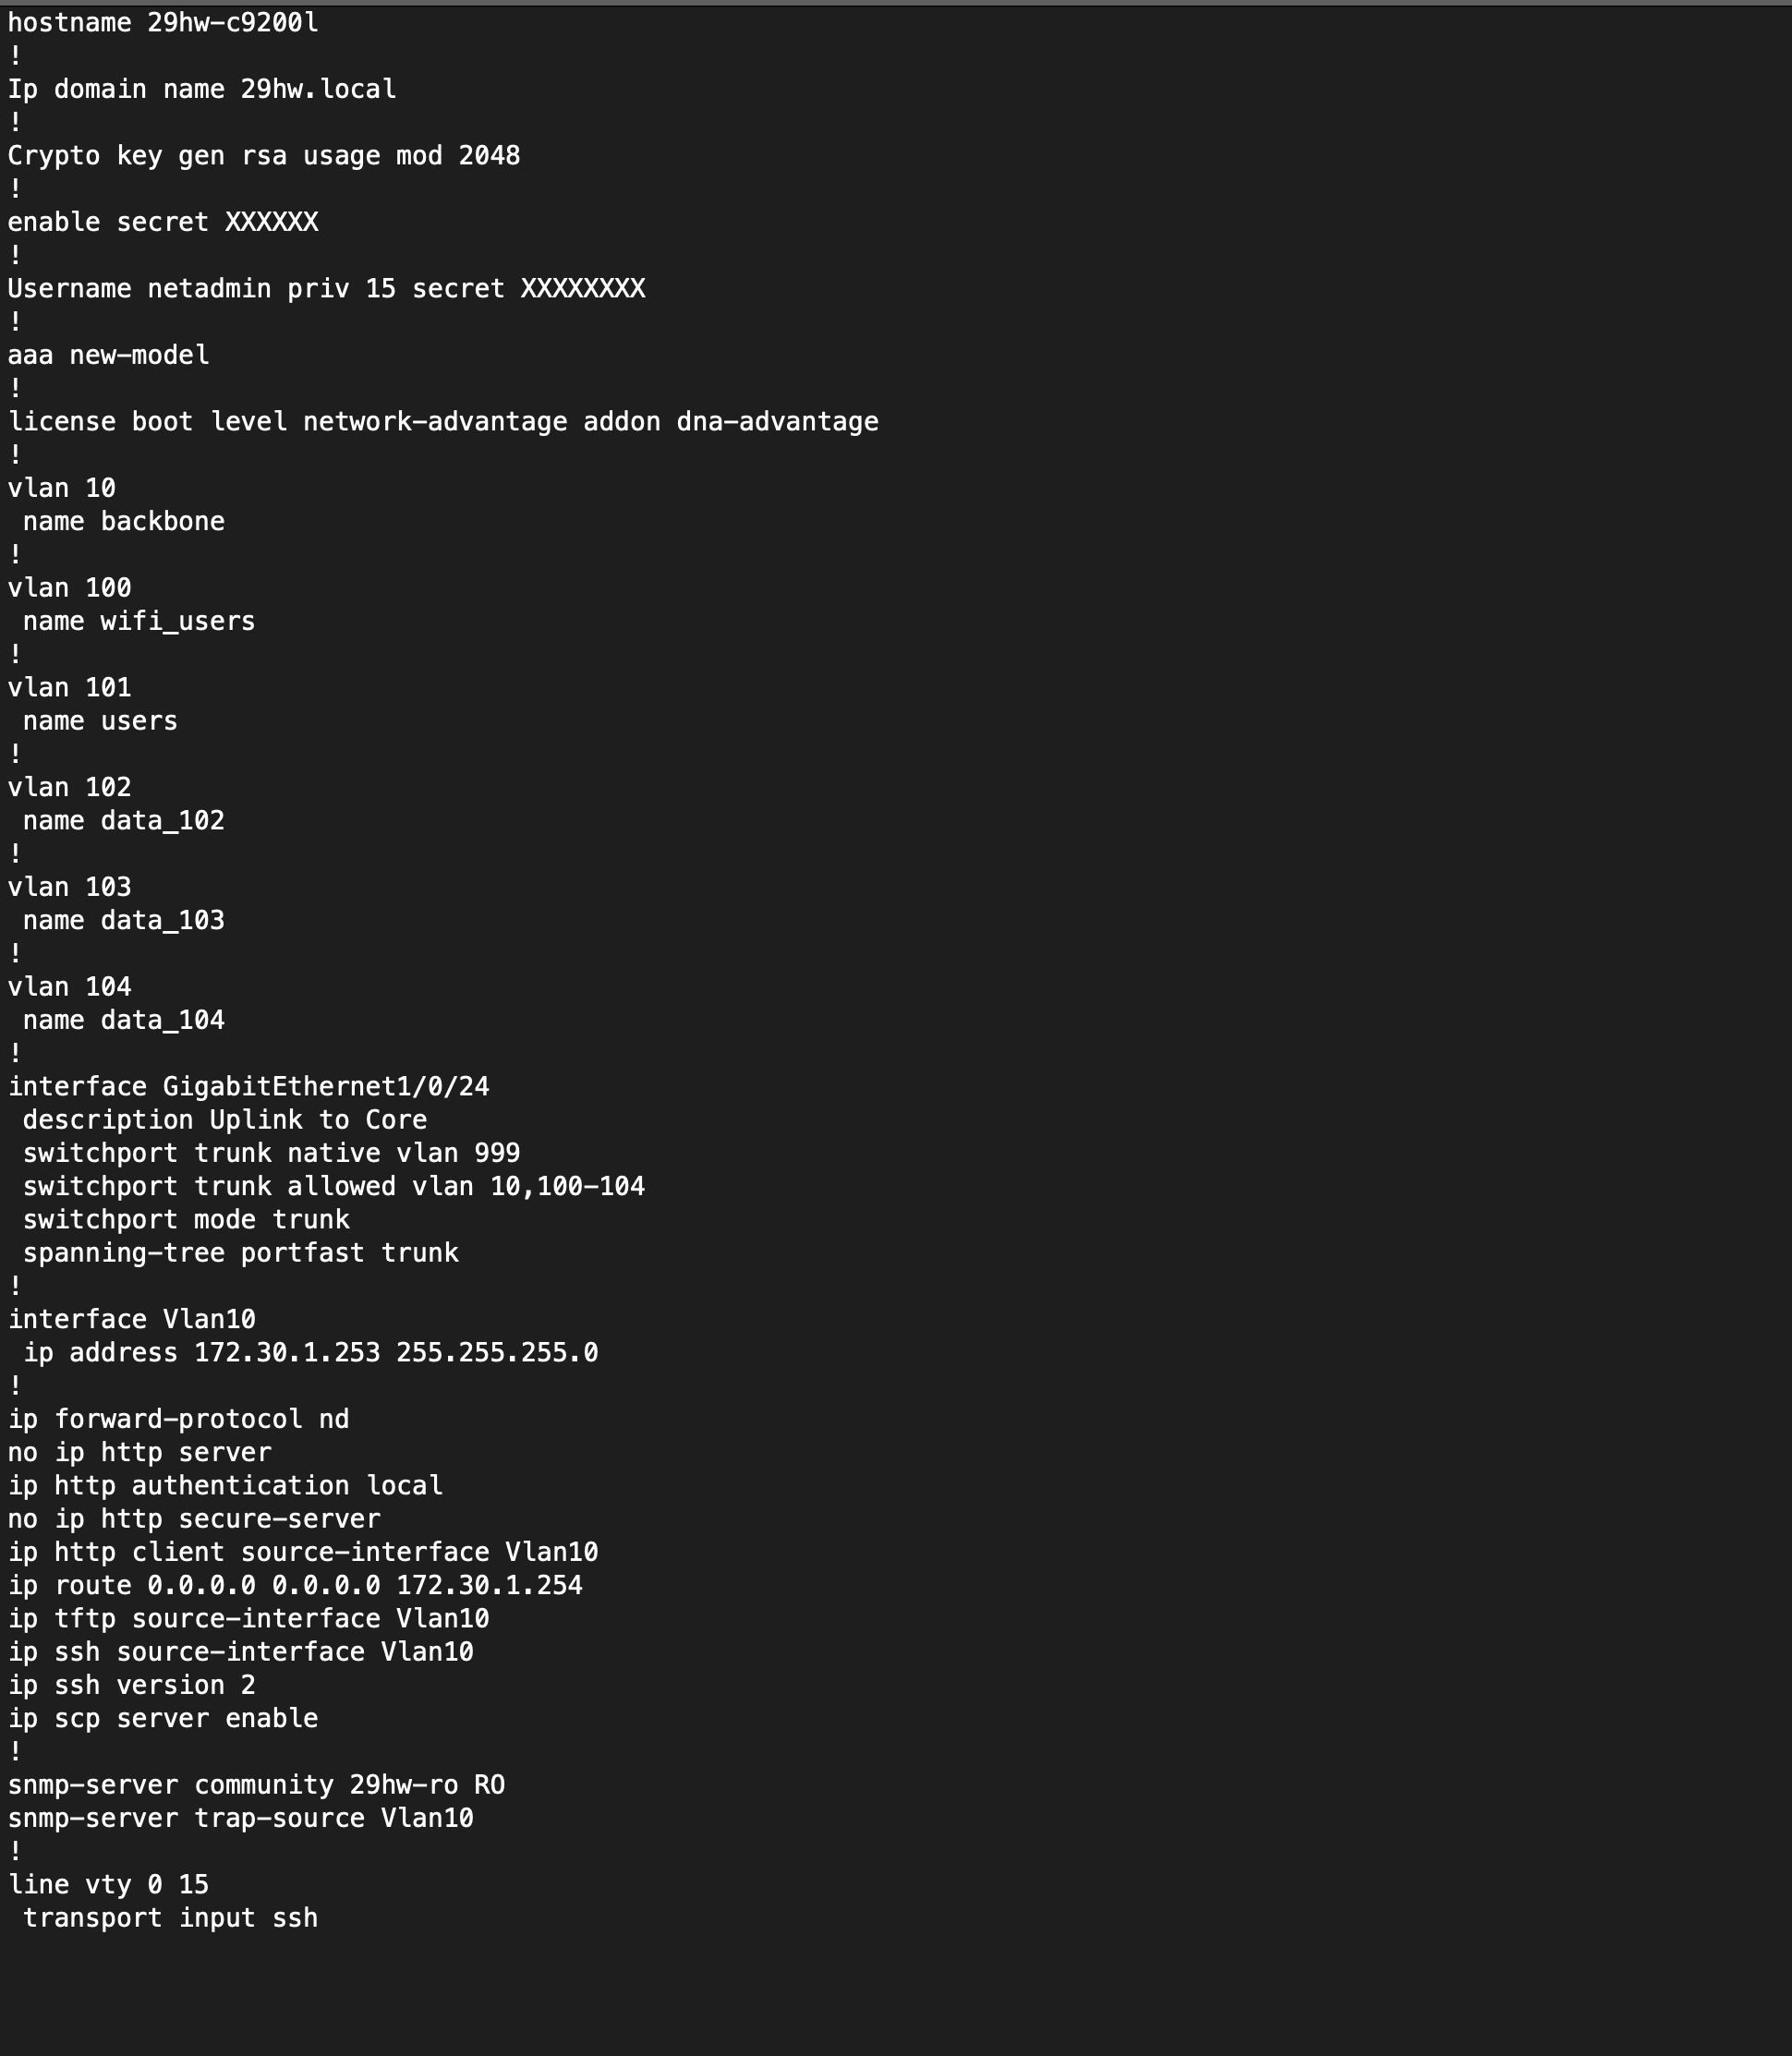The width and height of the screenshot is (1792, 2056).
Task: Place cursor on spanning-tree portfast trunk line
Action: point(241,1253)
